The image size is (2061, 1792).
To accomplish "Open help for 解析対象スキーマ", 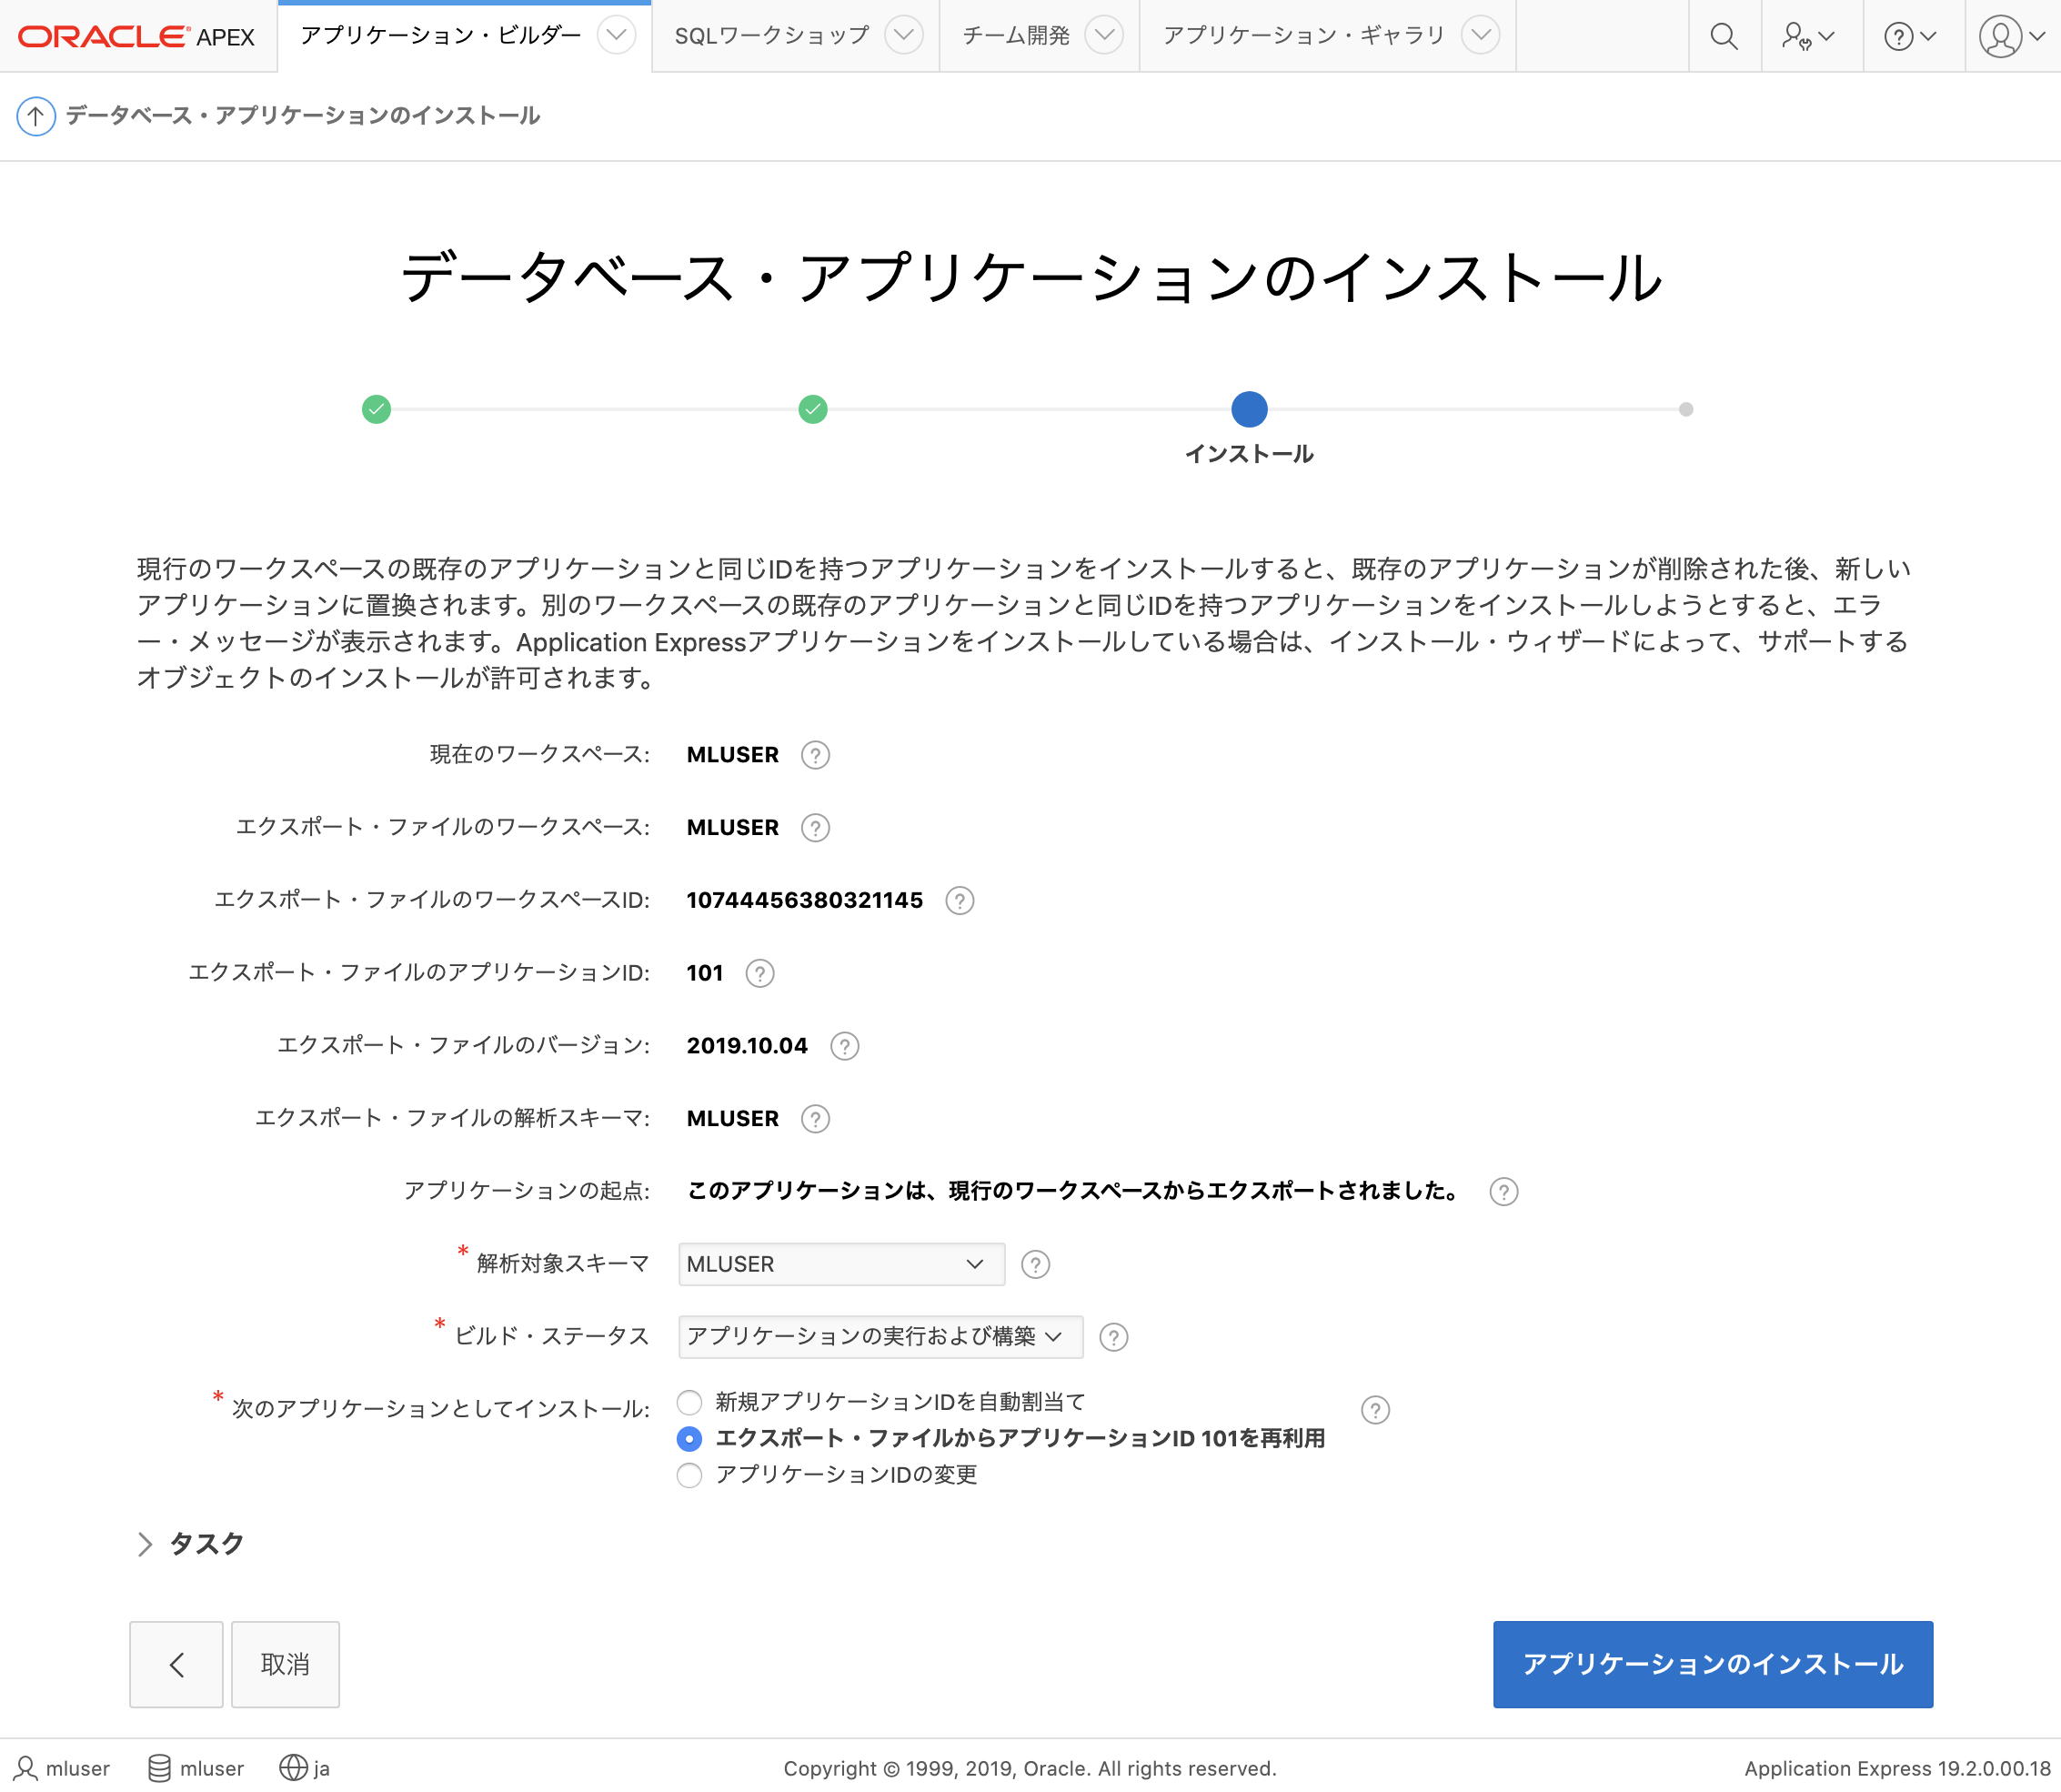I will [x=1035, y=1264].
